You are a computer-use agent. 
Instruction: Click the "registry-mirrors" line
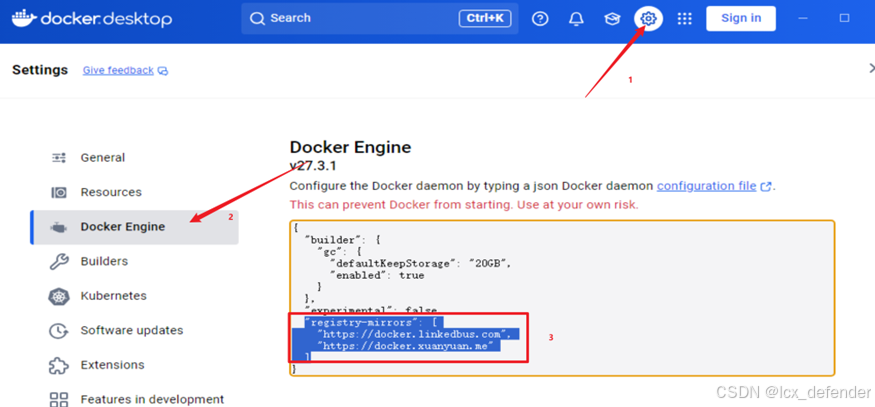tap(374, 322)
